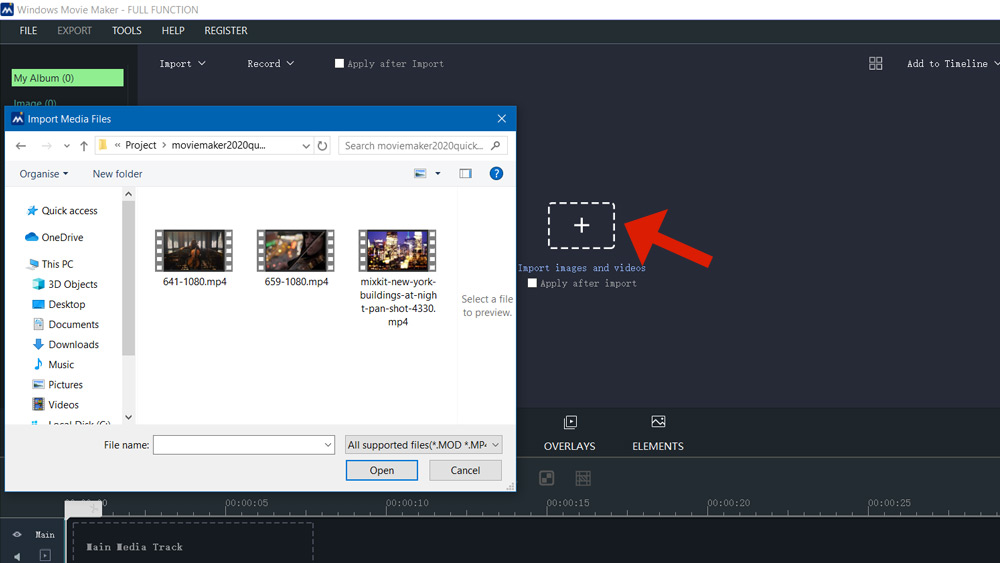Click the search magnifier icon
This screenshot has height=563, width=1000.
[x=496, y=145]
